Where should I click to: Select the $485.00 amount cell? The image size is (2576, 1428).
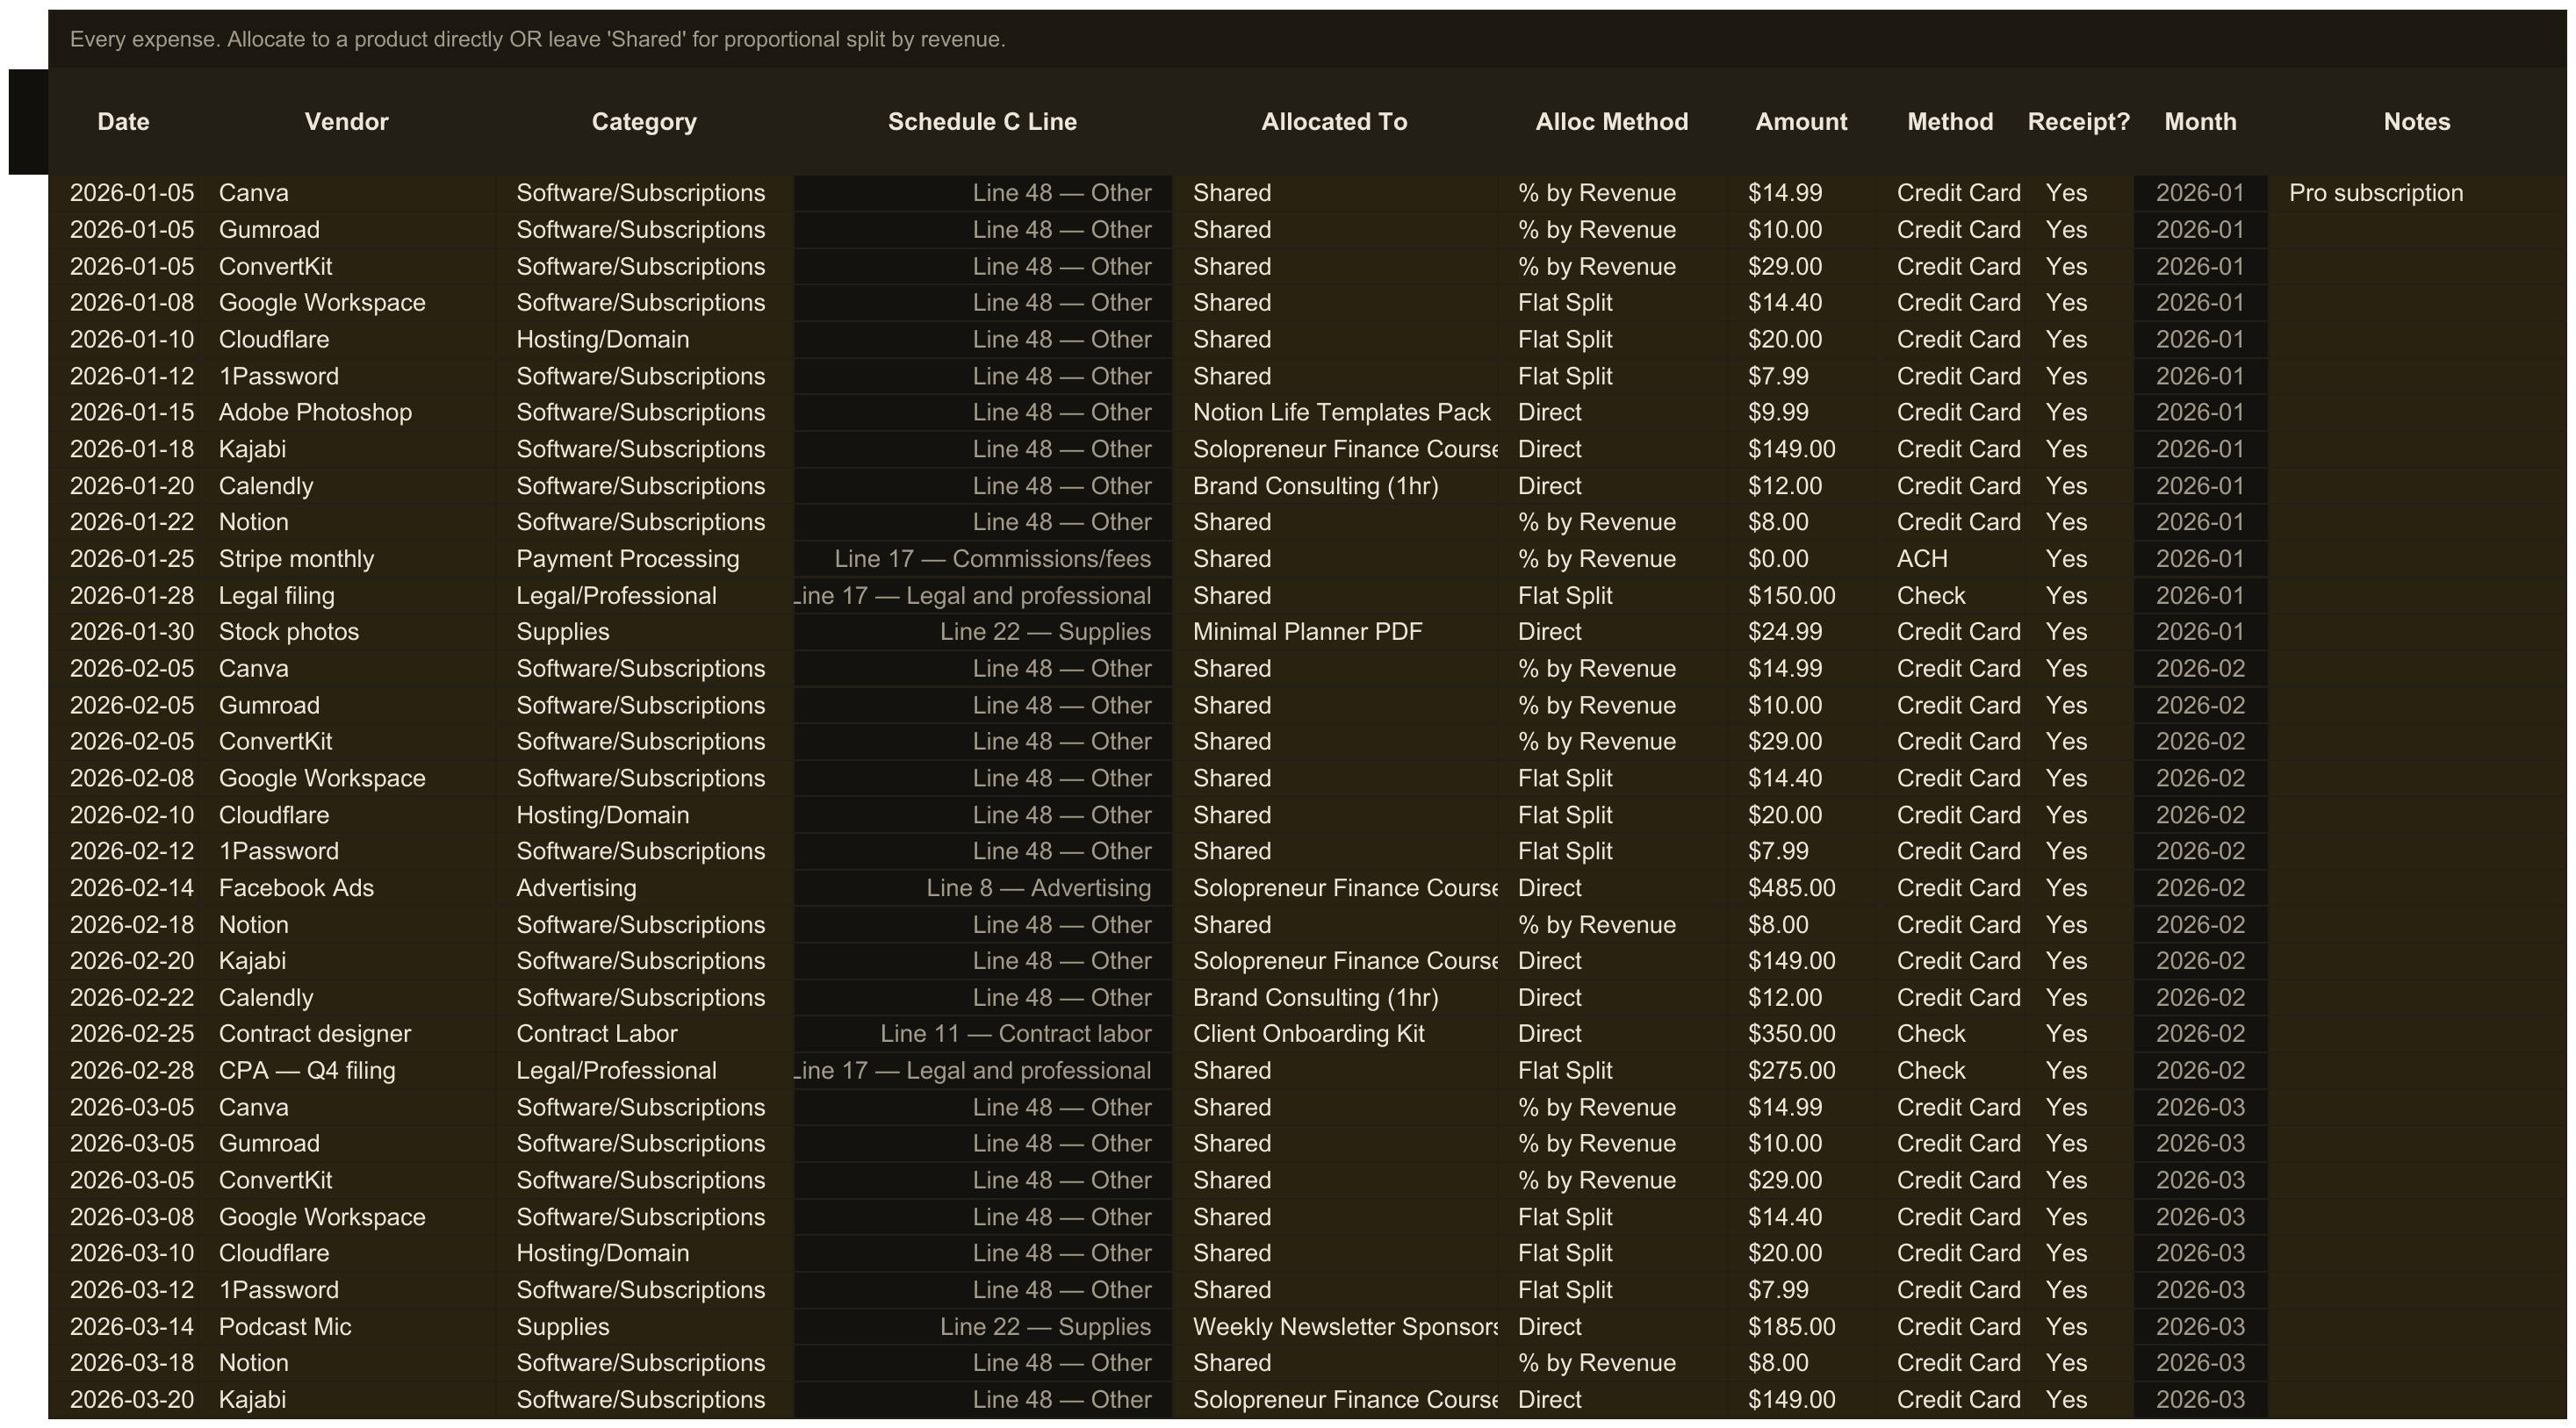point(1802,888)
